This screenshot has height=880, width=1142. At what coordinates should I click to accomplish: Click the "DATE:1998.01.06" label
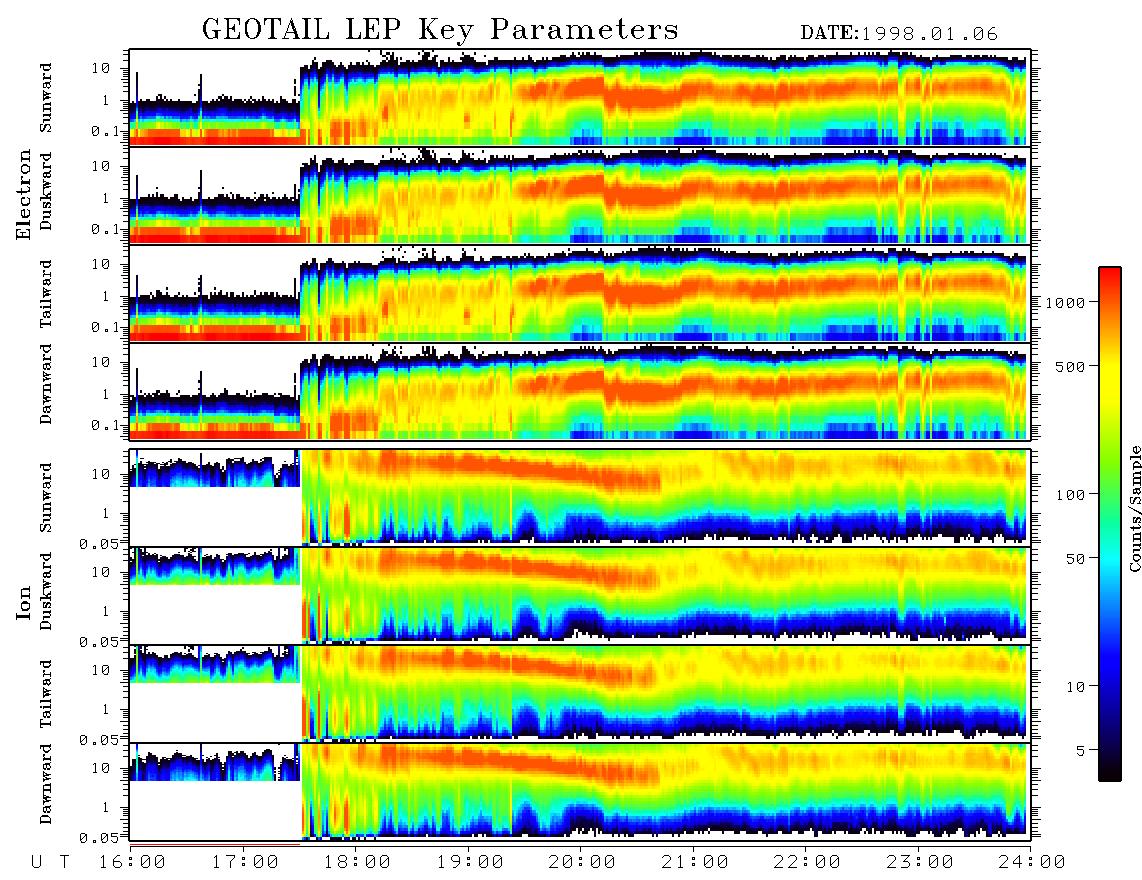899,34
